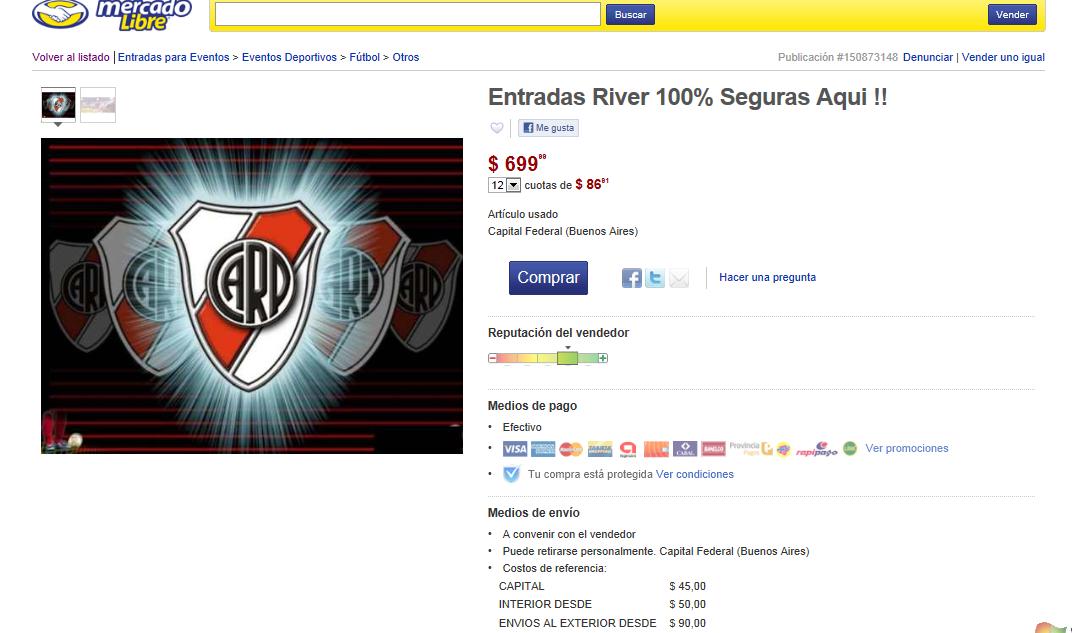This screenshot has height=633, width=1072.
Task: Open the 12 cuotas installments dropdown
Action: 505,185
